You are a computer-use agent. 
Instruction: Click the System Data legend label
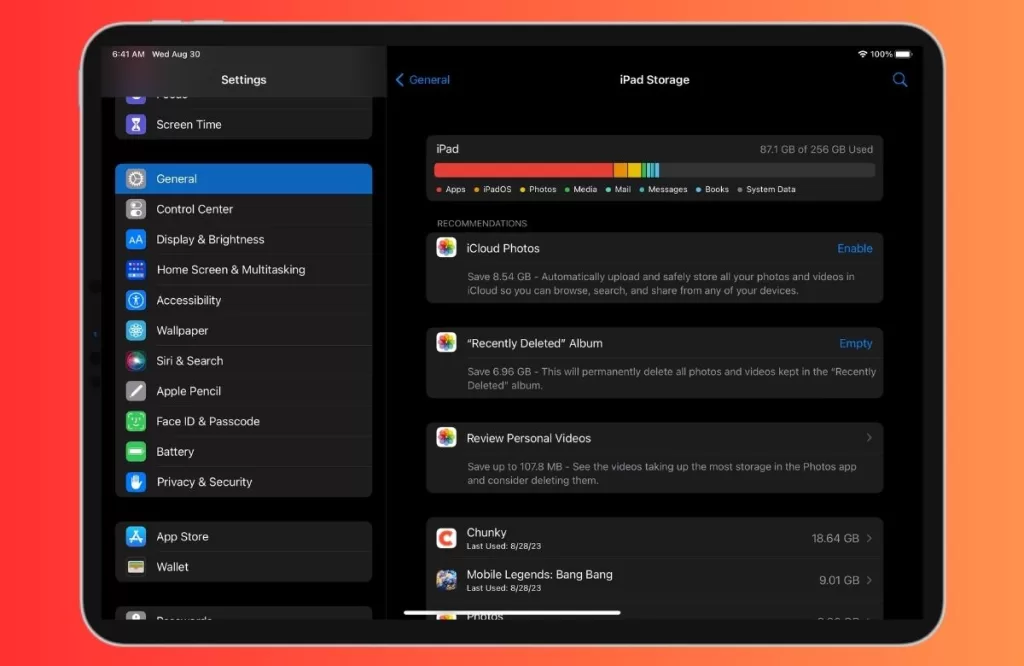tap(771, 189)
